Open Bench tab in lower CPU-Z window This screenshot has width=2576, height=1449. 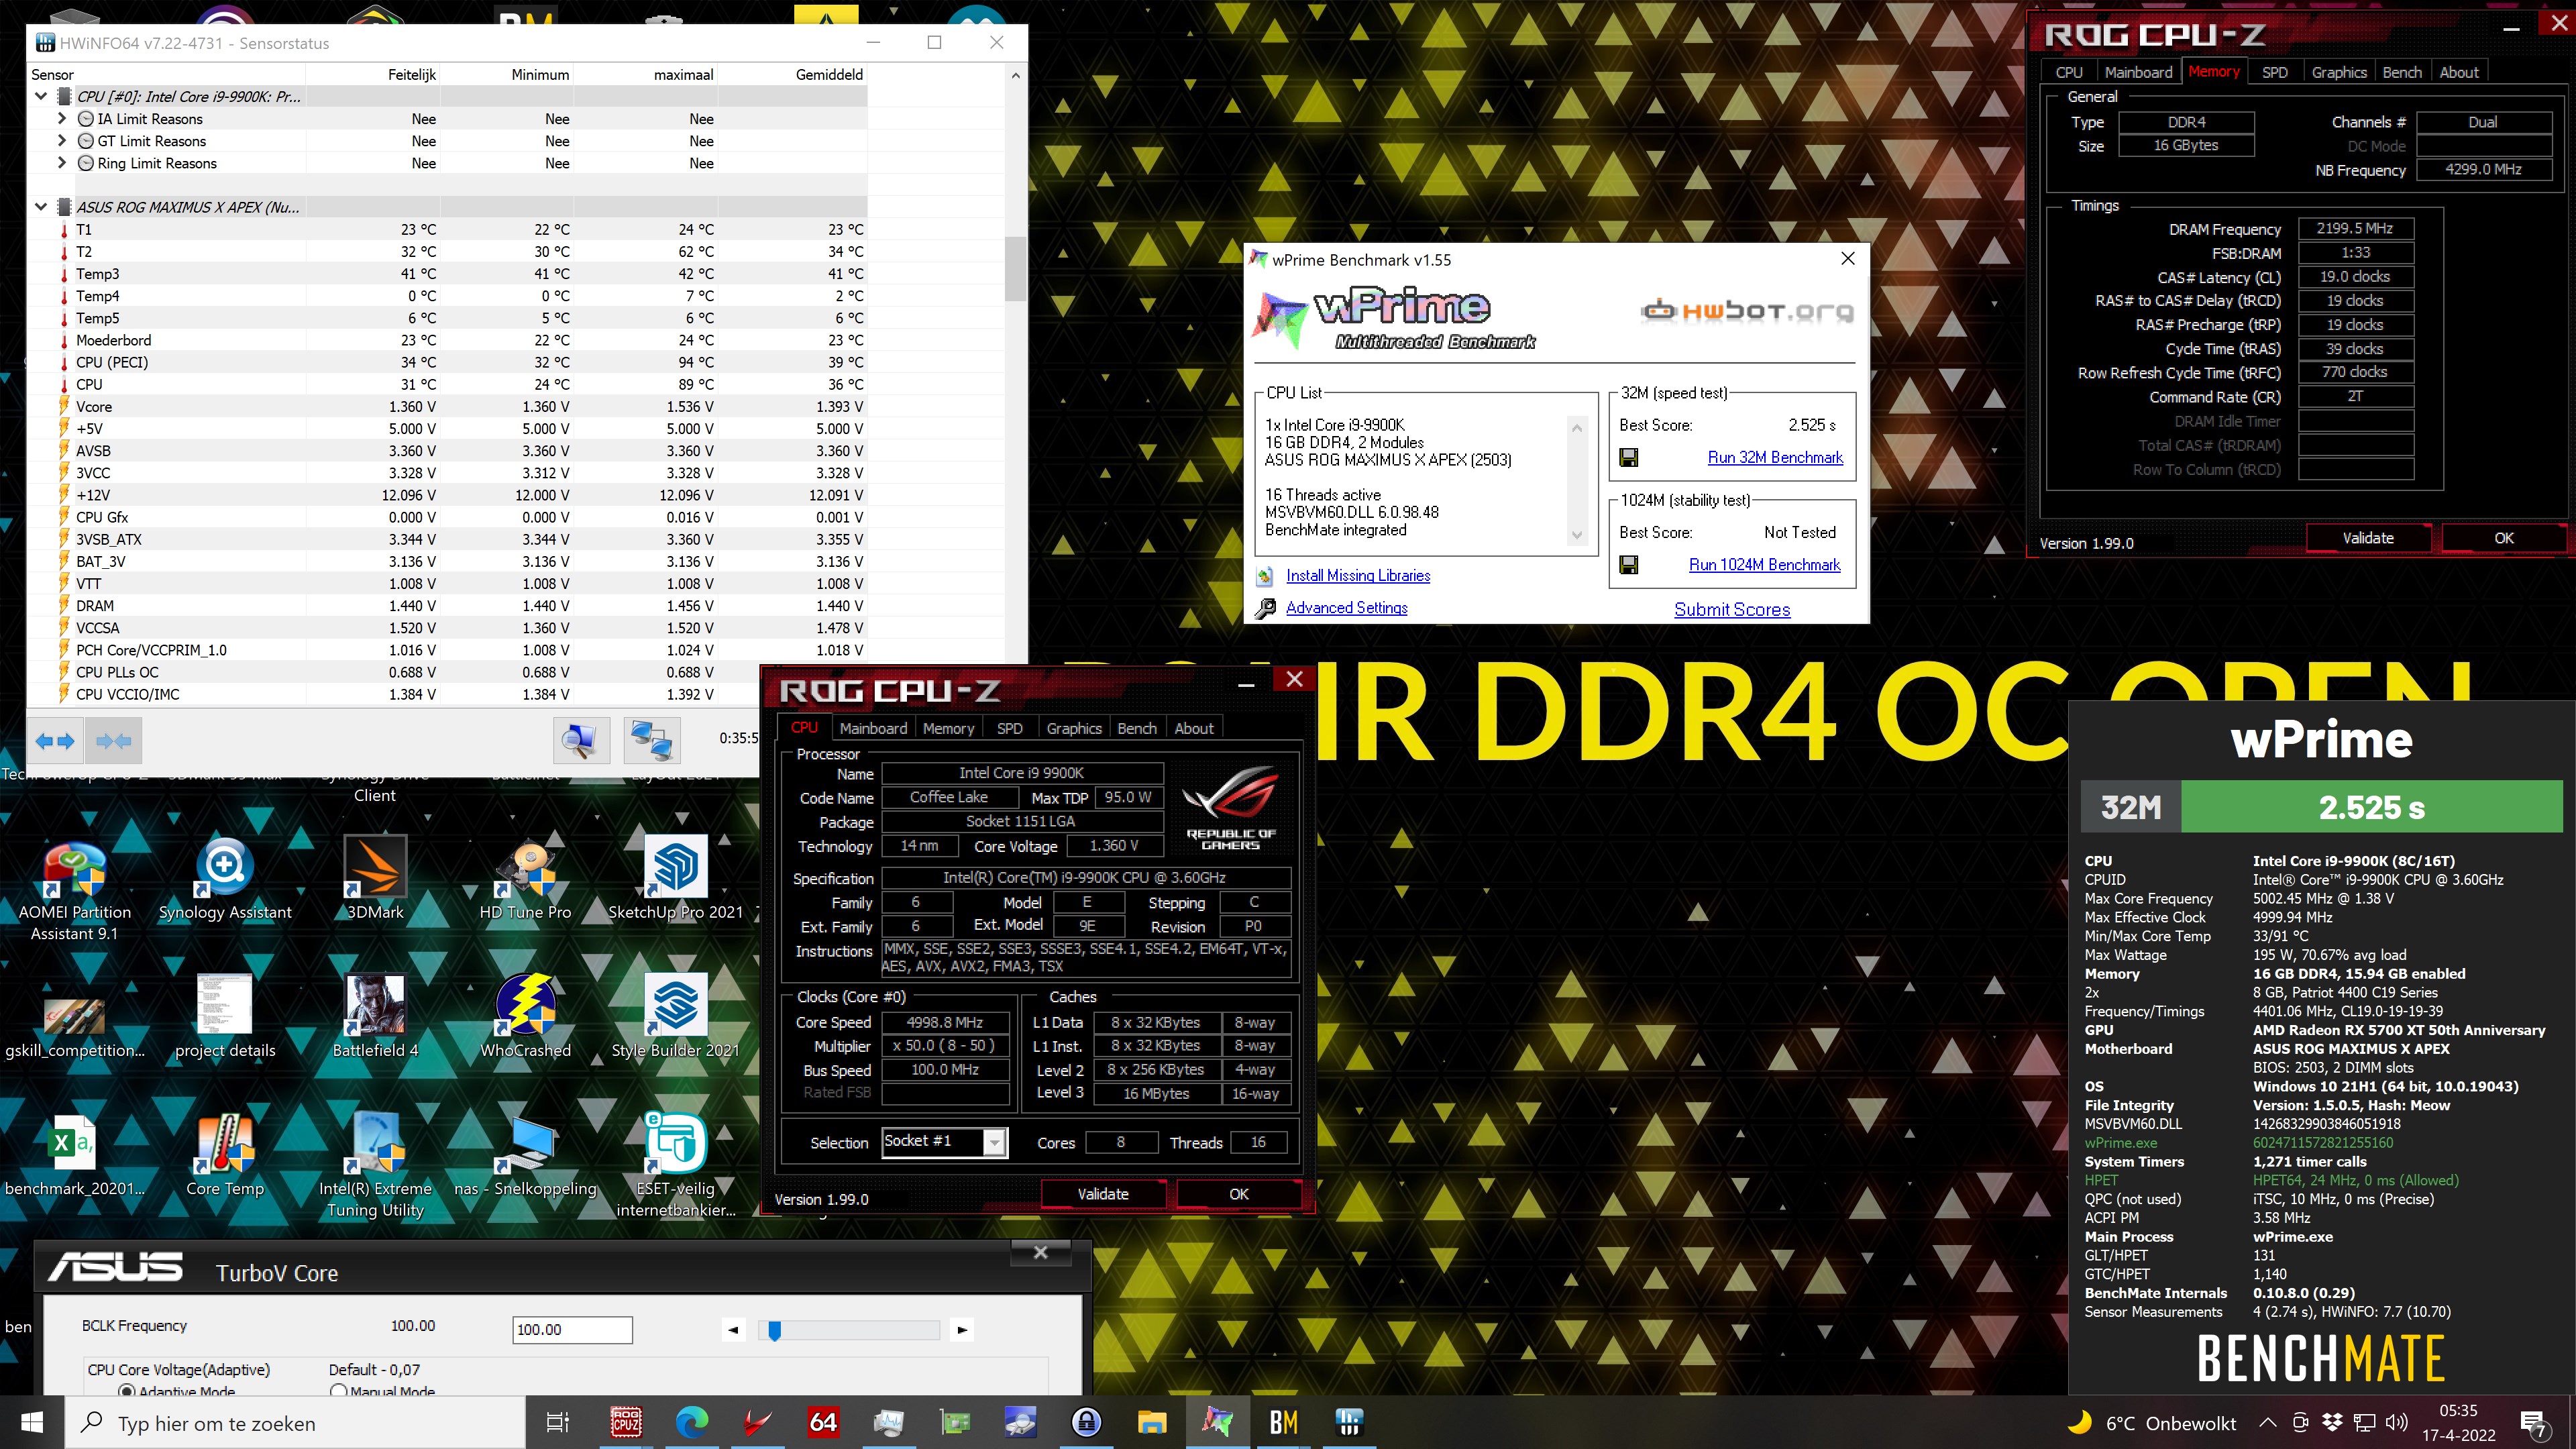(1137, 728)
